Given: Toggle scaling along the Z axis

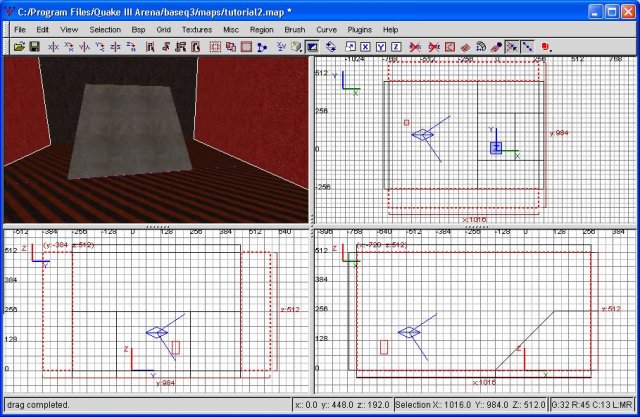Looking at the screenshot, I should [x=396, y=47].
